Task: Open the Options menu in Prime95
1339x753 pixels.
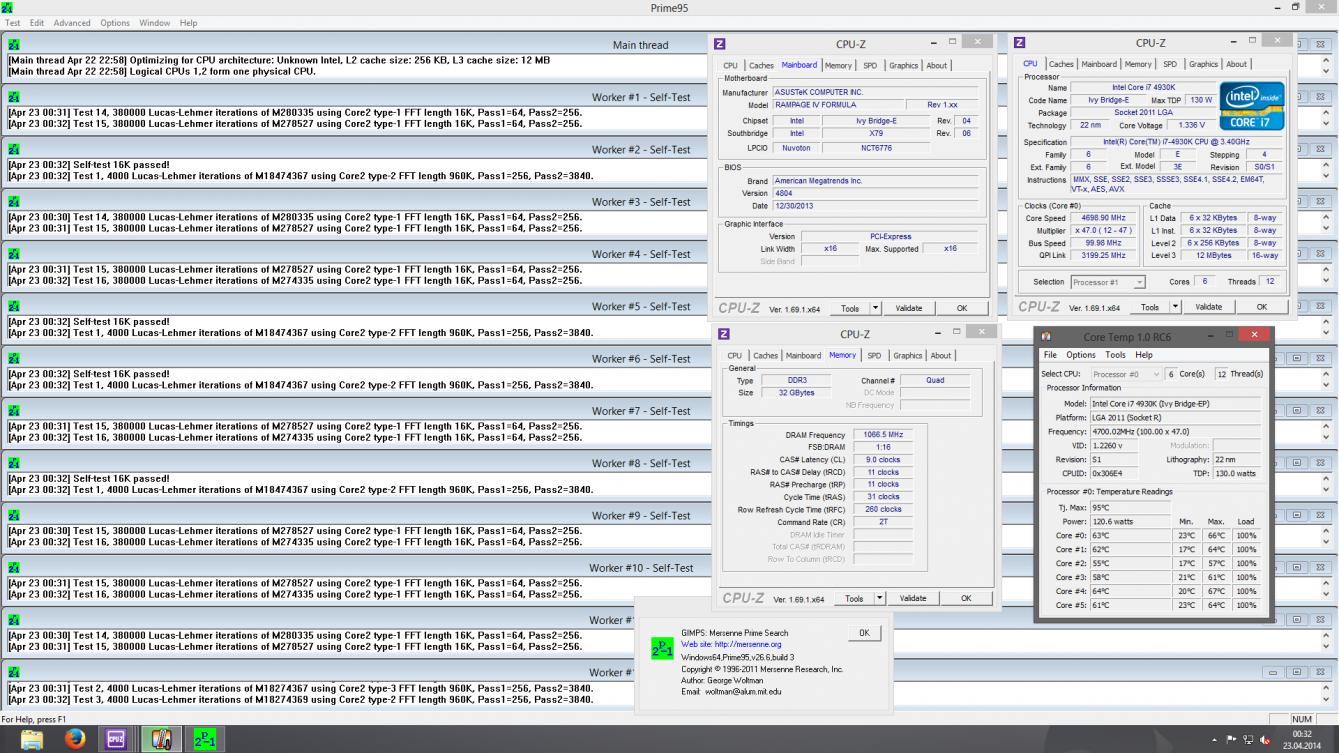Action: 115,22
